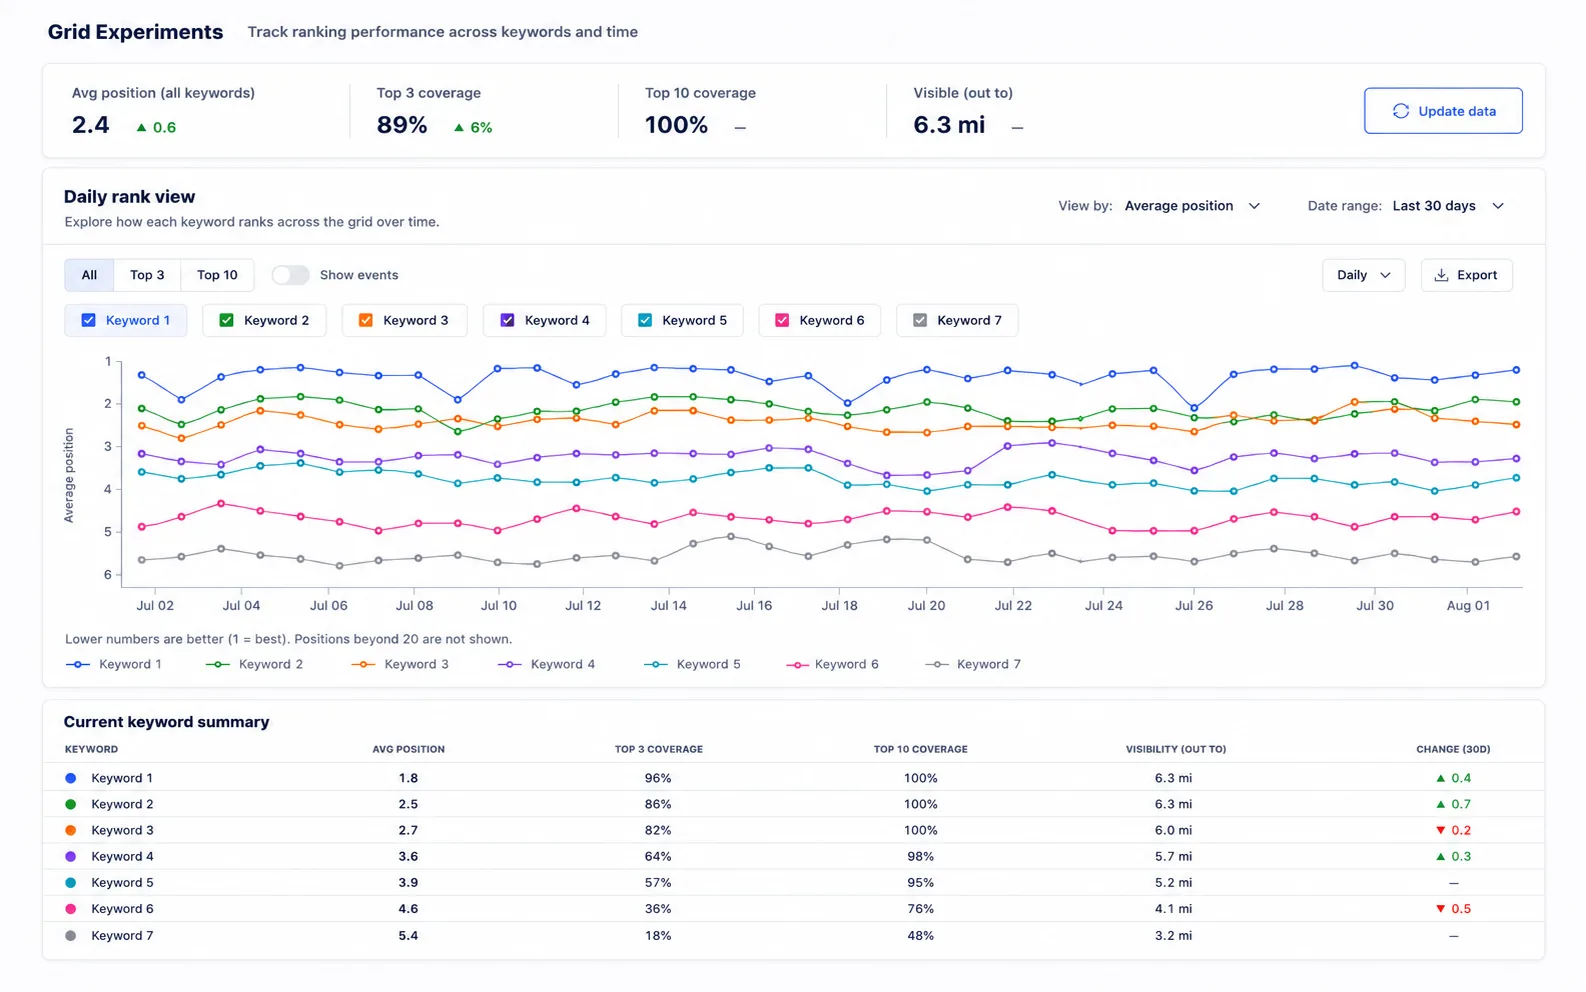This screenshot has height=992, width=1586.
Task: Click the Update data button
Action: (1443, 111)
